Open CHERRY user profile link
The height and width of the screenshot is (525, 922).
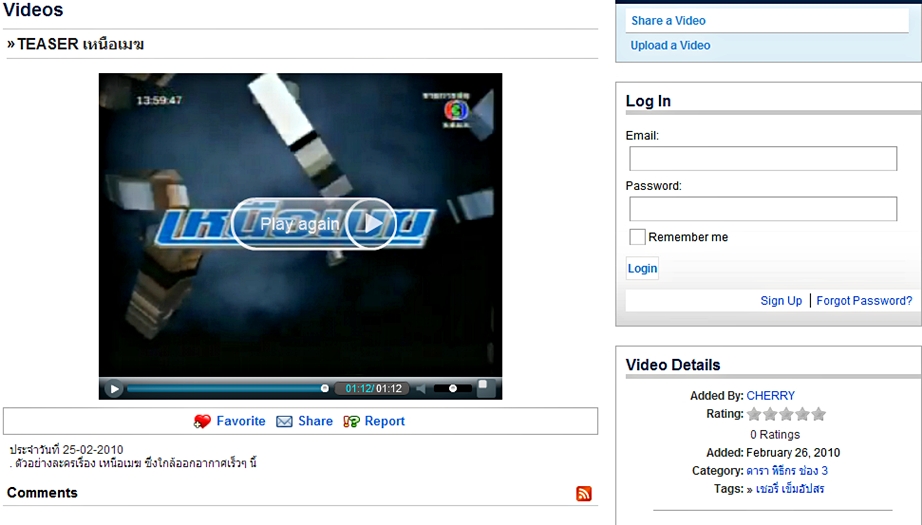coord(770,396)
